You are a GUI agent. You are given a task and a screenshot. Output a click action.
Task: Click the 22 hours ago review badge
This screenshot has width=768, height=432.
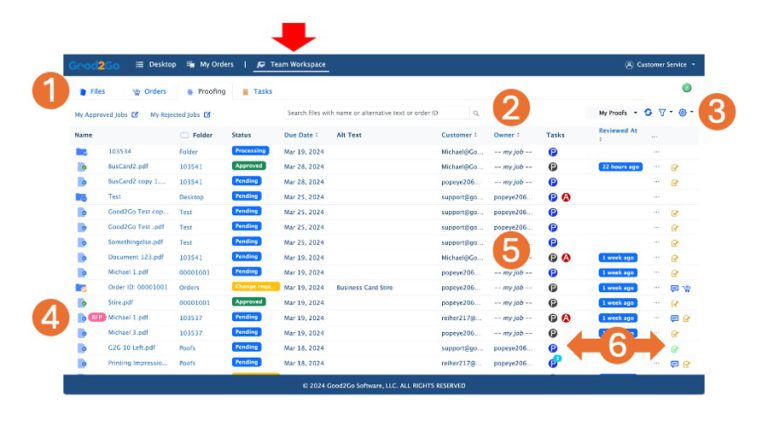[x=620, y=167]
